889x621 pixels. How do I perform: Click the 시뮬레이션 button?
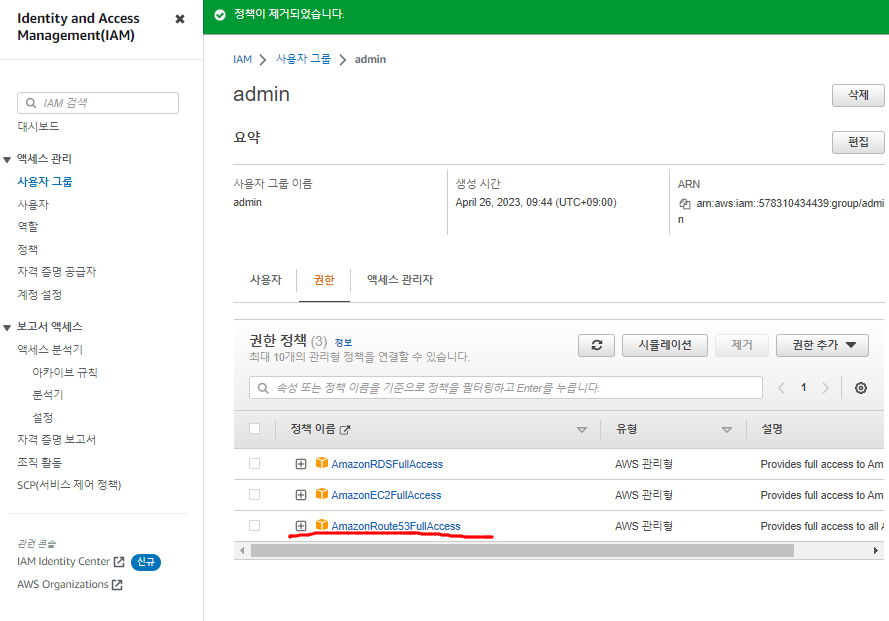coord(664,345)
